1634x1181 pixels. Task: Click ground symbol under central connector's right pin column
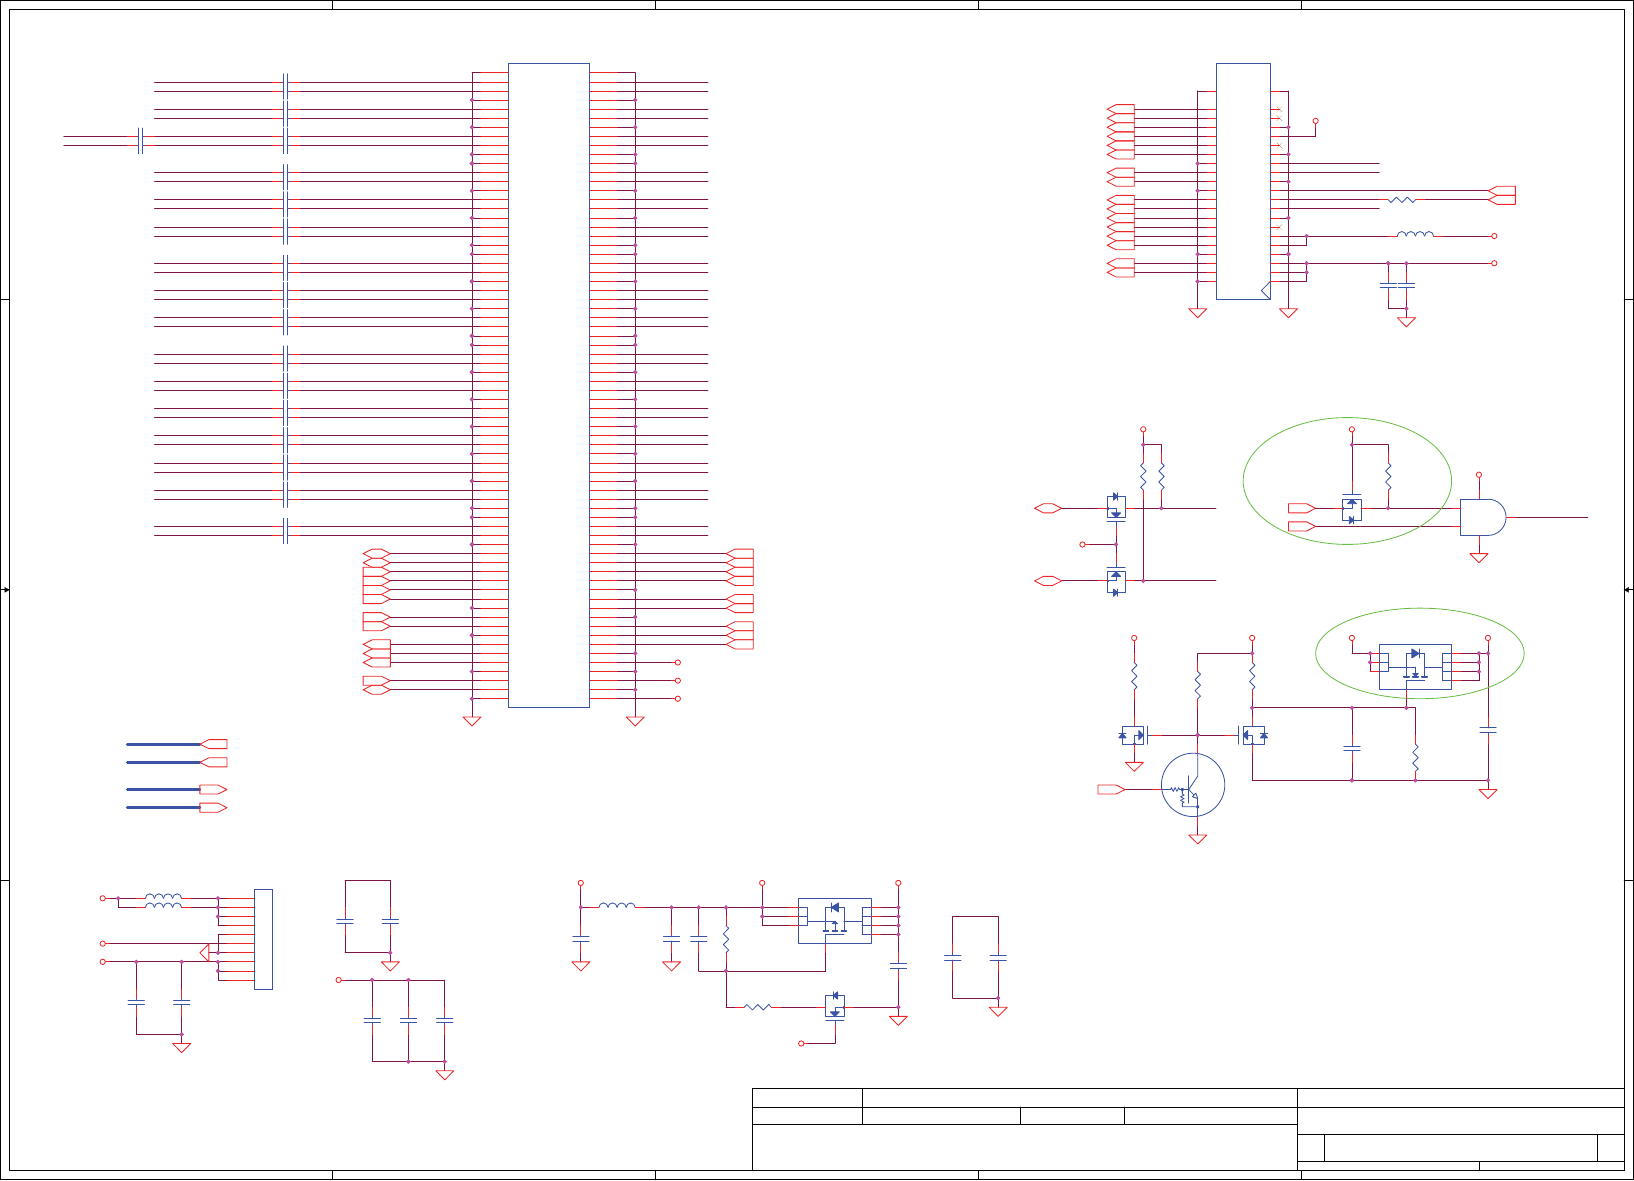pos(635,721)
